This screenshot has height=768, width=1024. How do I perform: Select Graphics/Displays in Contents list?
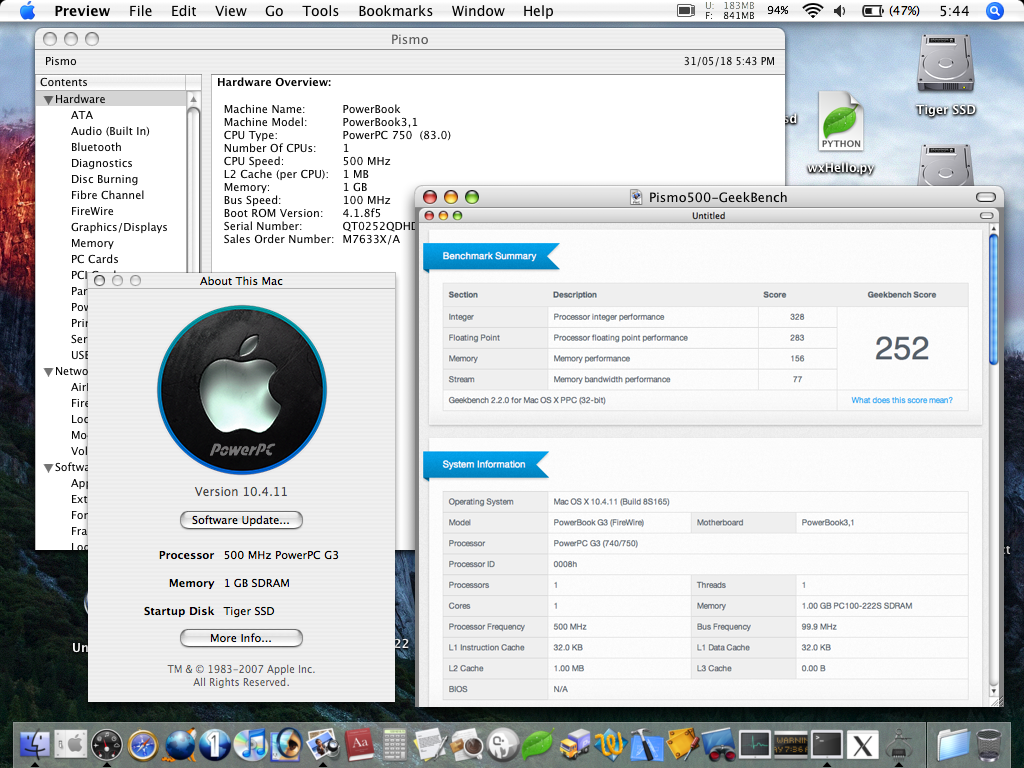[119, 227]
